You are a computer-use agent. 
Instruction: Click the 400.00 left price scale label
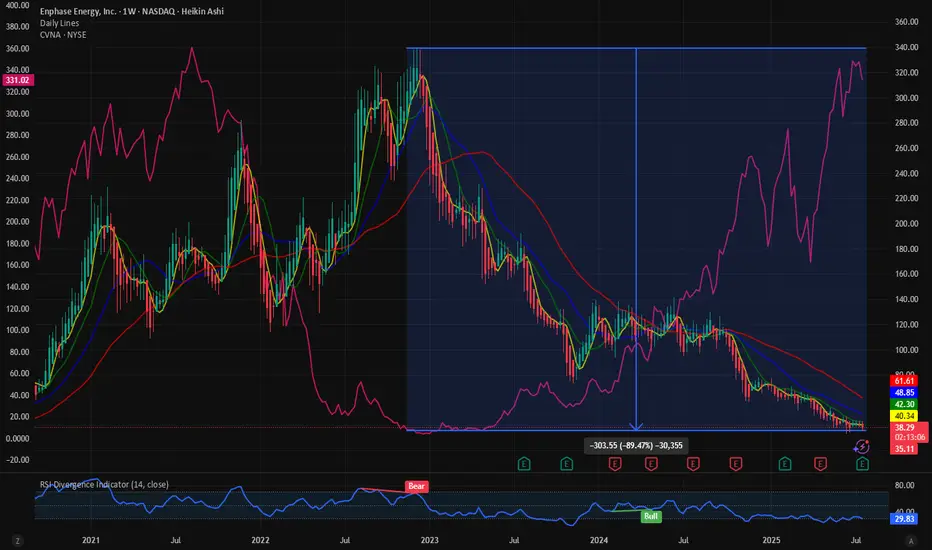tap(17, 5)
